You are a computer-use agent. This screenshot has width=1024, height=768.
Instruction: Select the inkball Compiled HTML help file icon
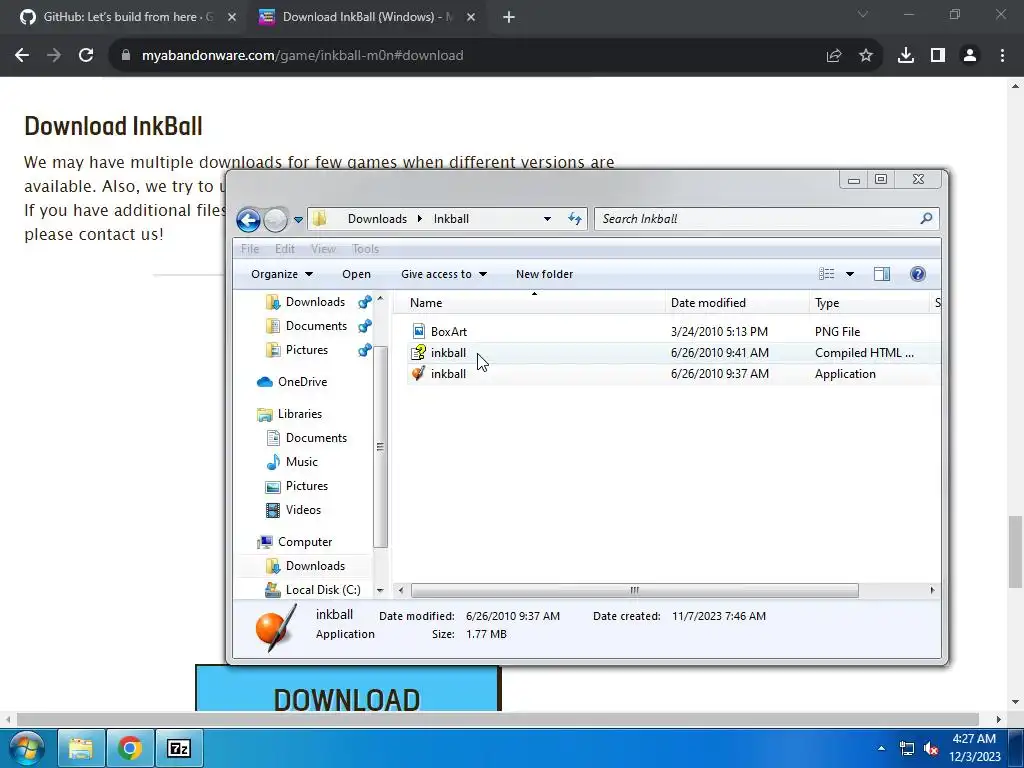[x=418, y=353]
